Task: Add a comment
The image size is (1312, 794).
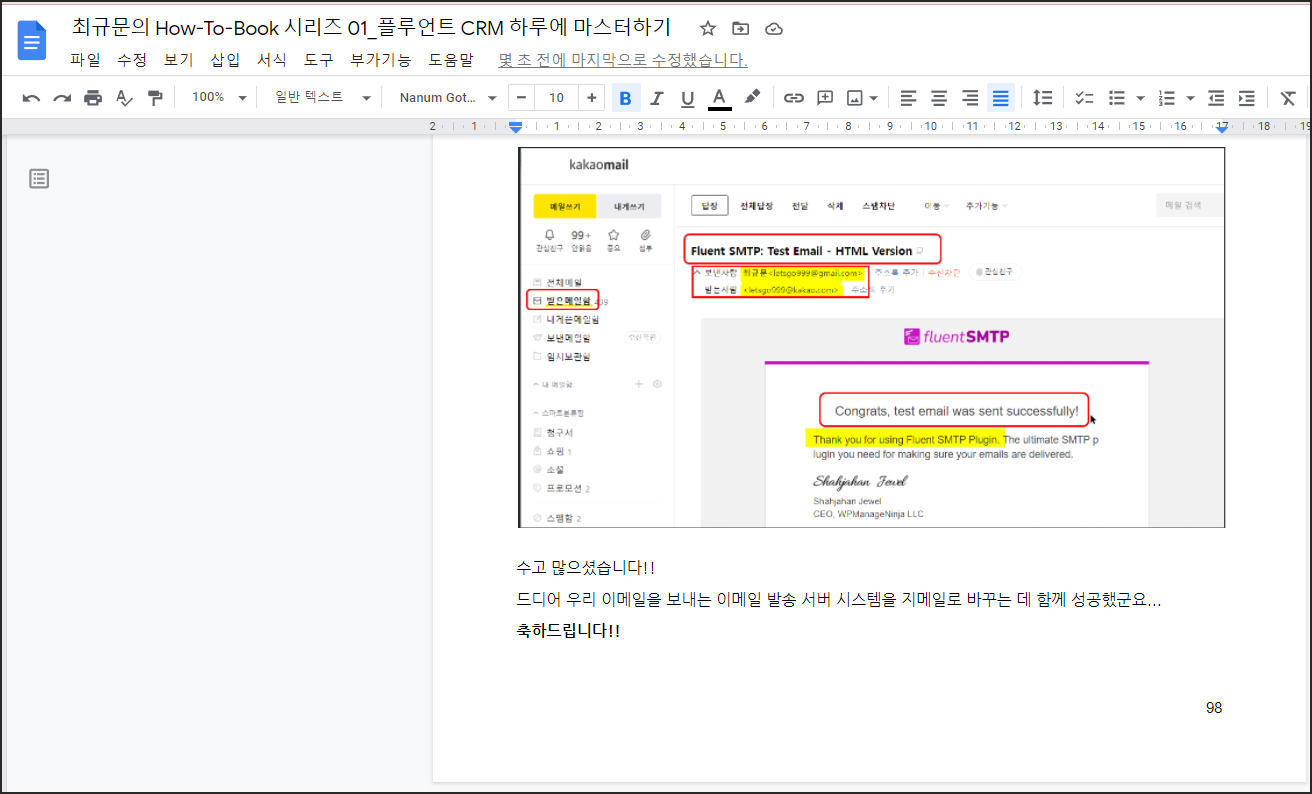Action: click(x=825, y=98)
